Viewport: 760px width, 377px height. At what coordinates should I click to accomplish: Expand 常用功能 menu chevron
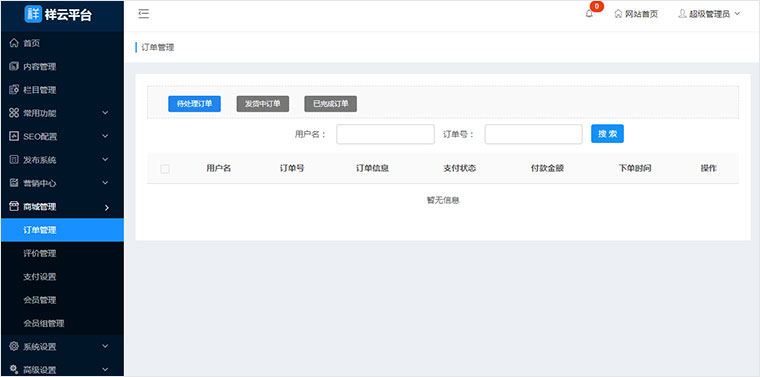105,113
